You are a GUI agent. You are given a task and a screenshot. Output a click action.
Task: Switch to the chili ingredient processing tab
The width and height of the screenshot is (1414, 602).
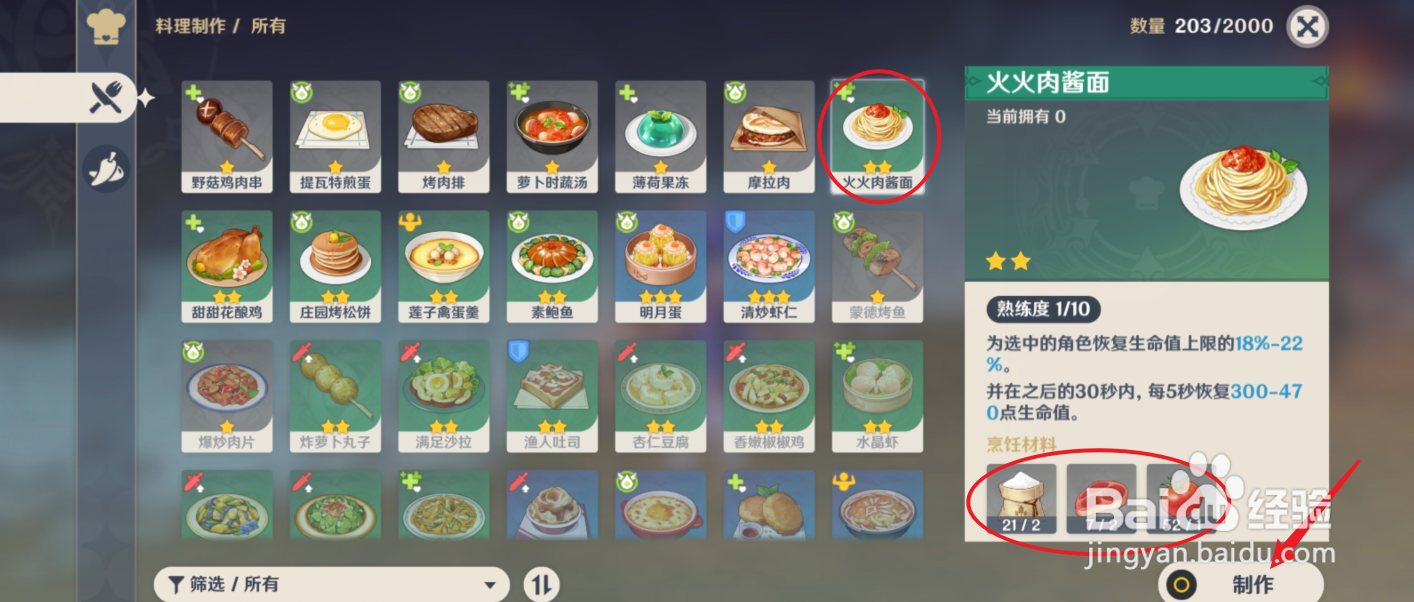(105, 169)
